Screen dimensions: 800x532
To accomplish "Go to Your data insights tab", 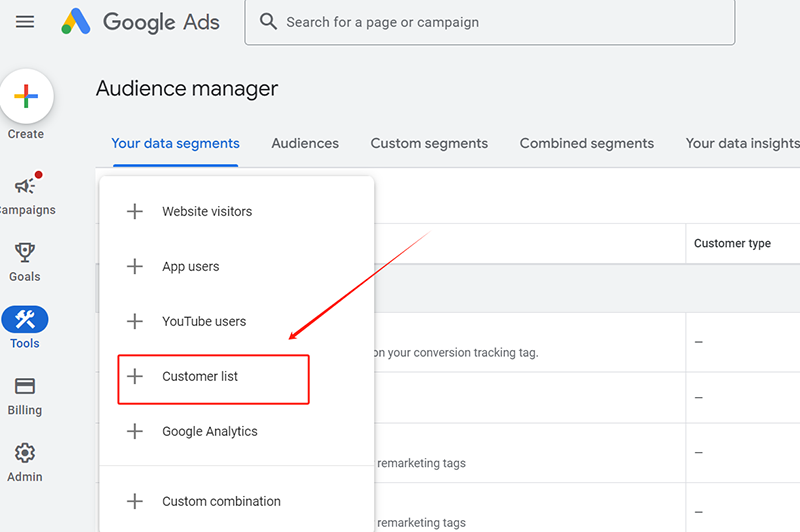I will click(x=742, y=143).
